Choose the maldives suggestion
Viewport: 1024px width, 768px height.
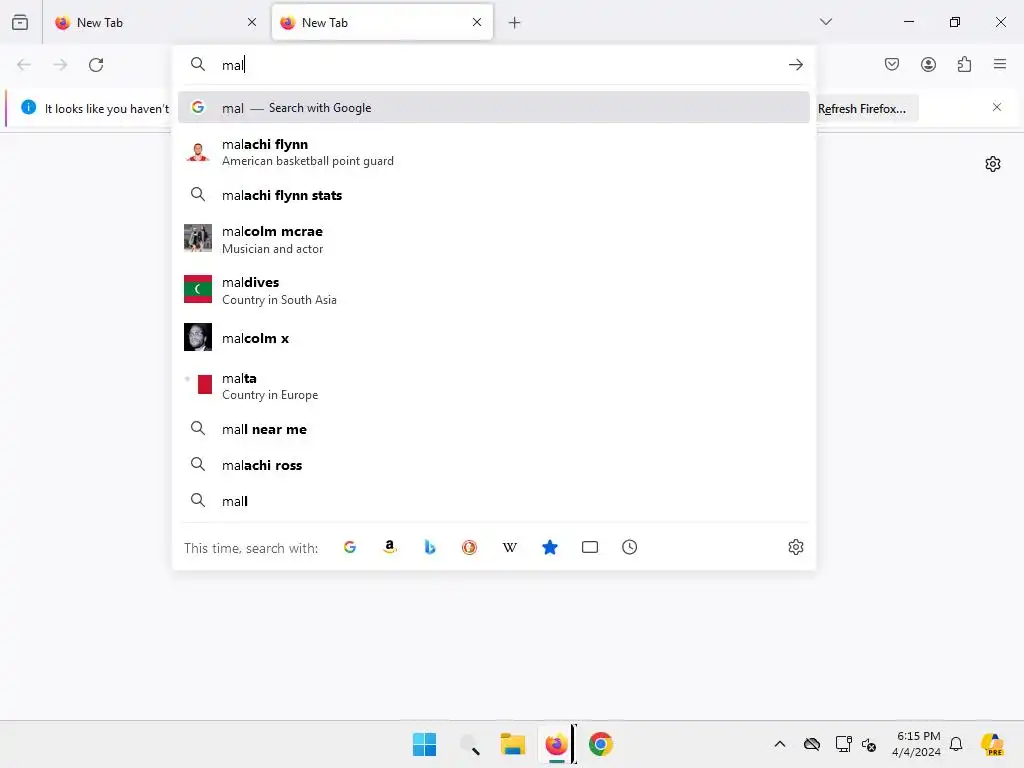494,290
